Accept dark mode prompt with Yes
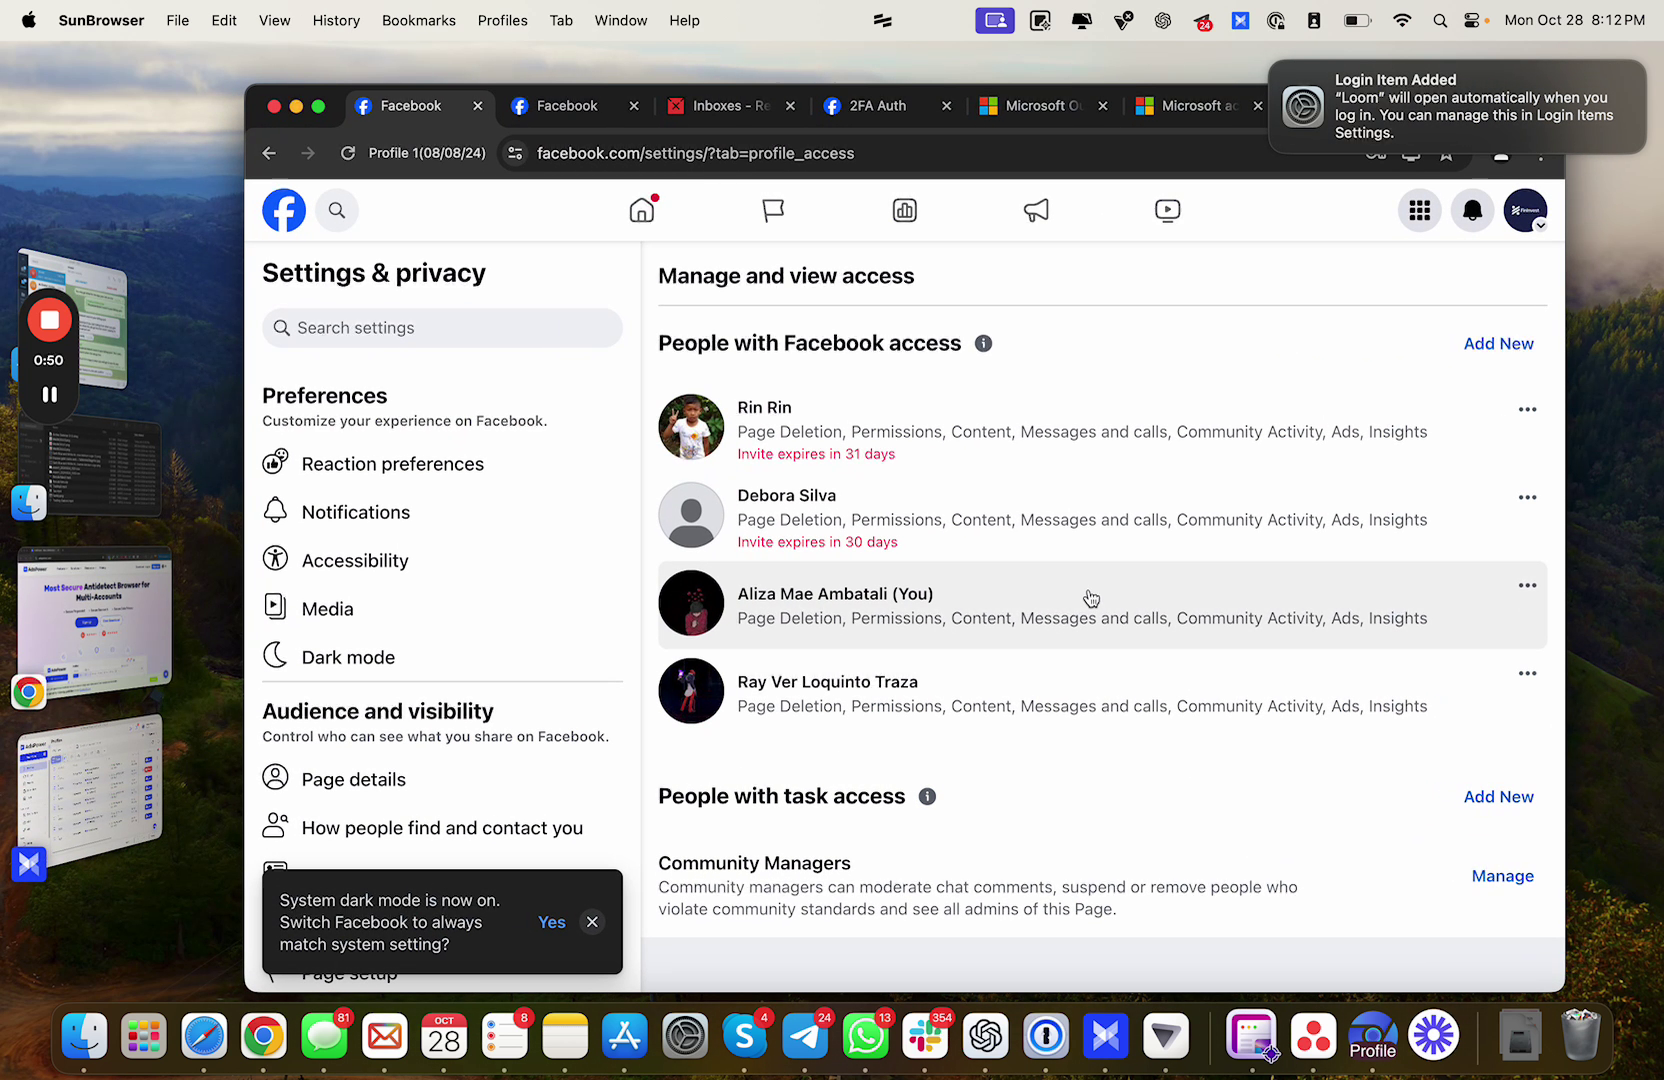 click(551, 922)
